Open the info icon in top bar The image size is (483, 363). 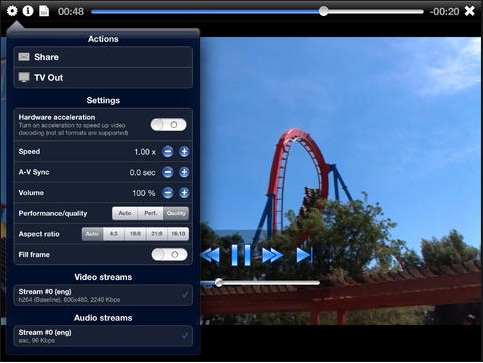pyautogui.click(x=28, y=11)
